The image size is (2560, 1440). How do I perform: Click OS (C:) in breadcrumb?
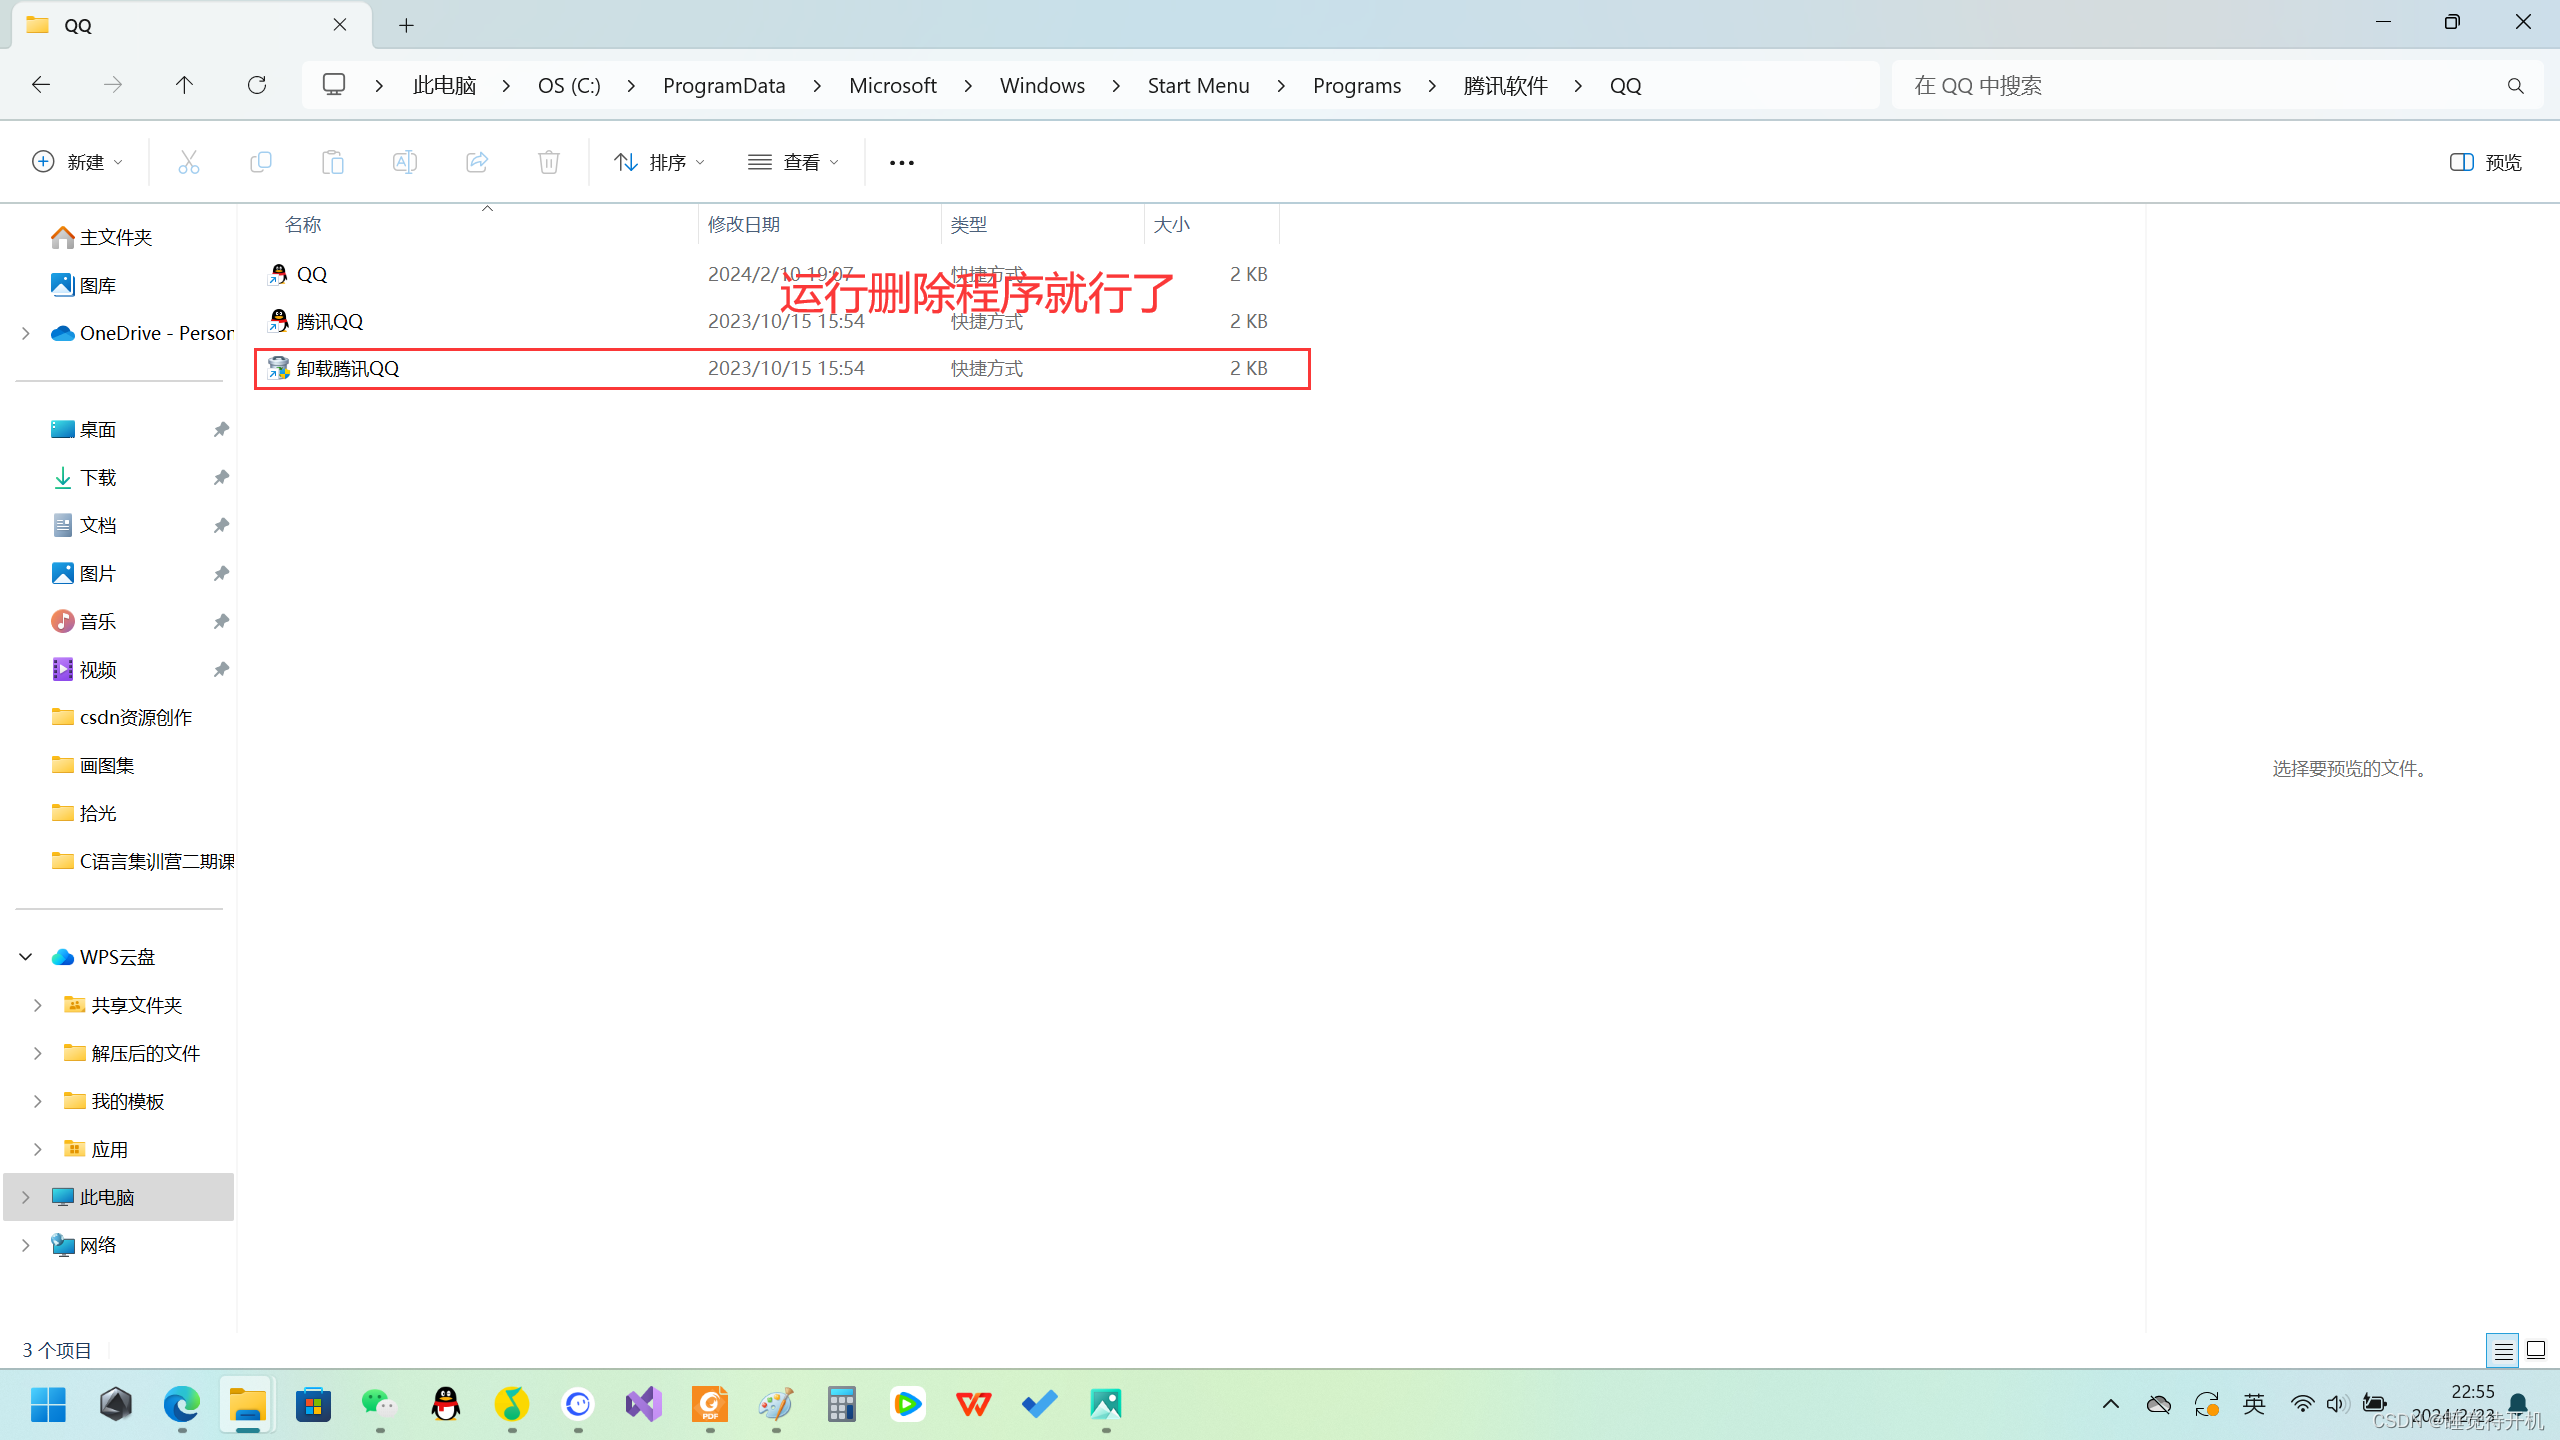pos(569,86)
